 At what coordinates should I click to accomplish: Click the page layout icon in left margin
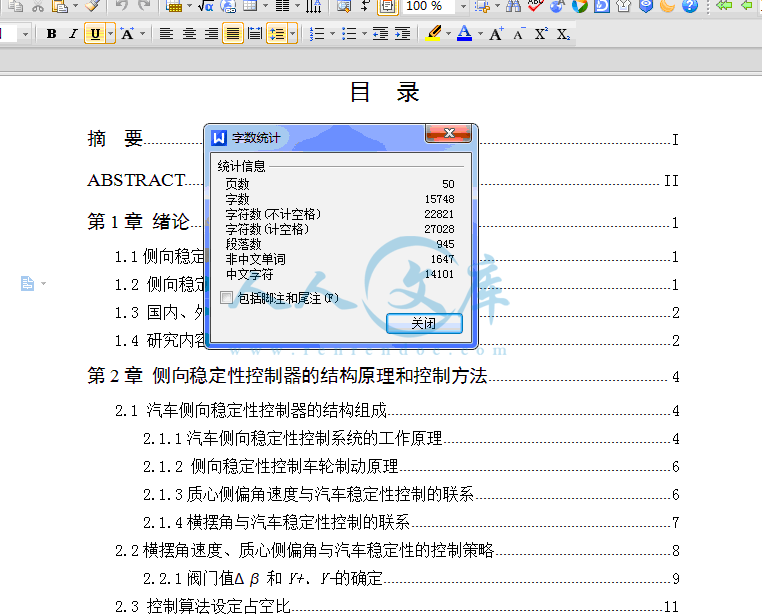point(27,283)
